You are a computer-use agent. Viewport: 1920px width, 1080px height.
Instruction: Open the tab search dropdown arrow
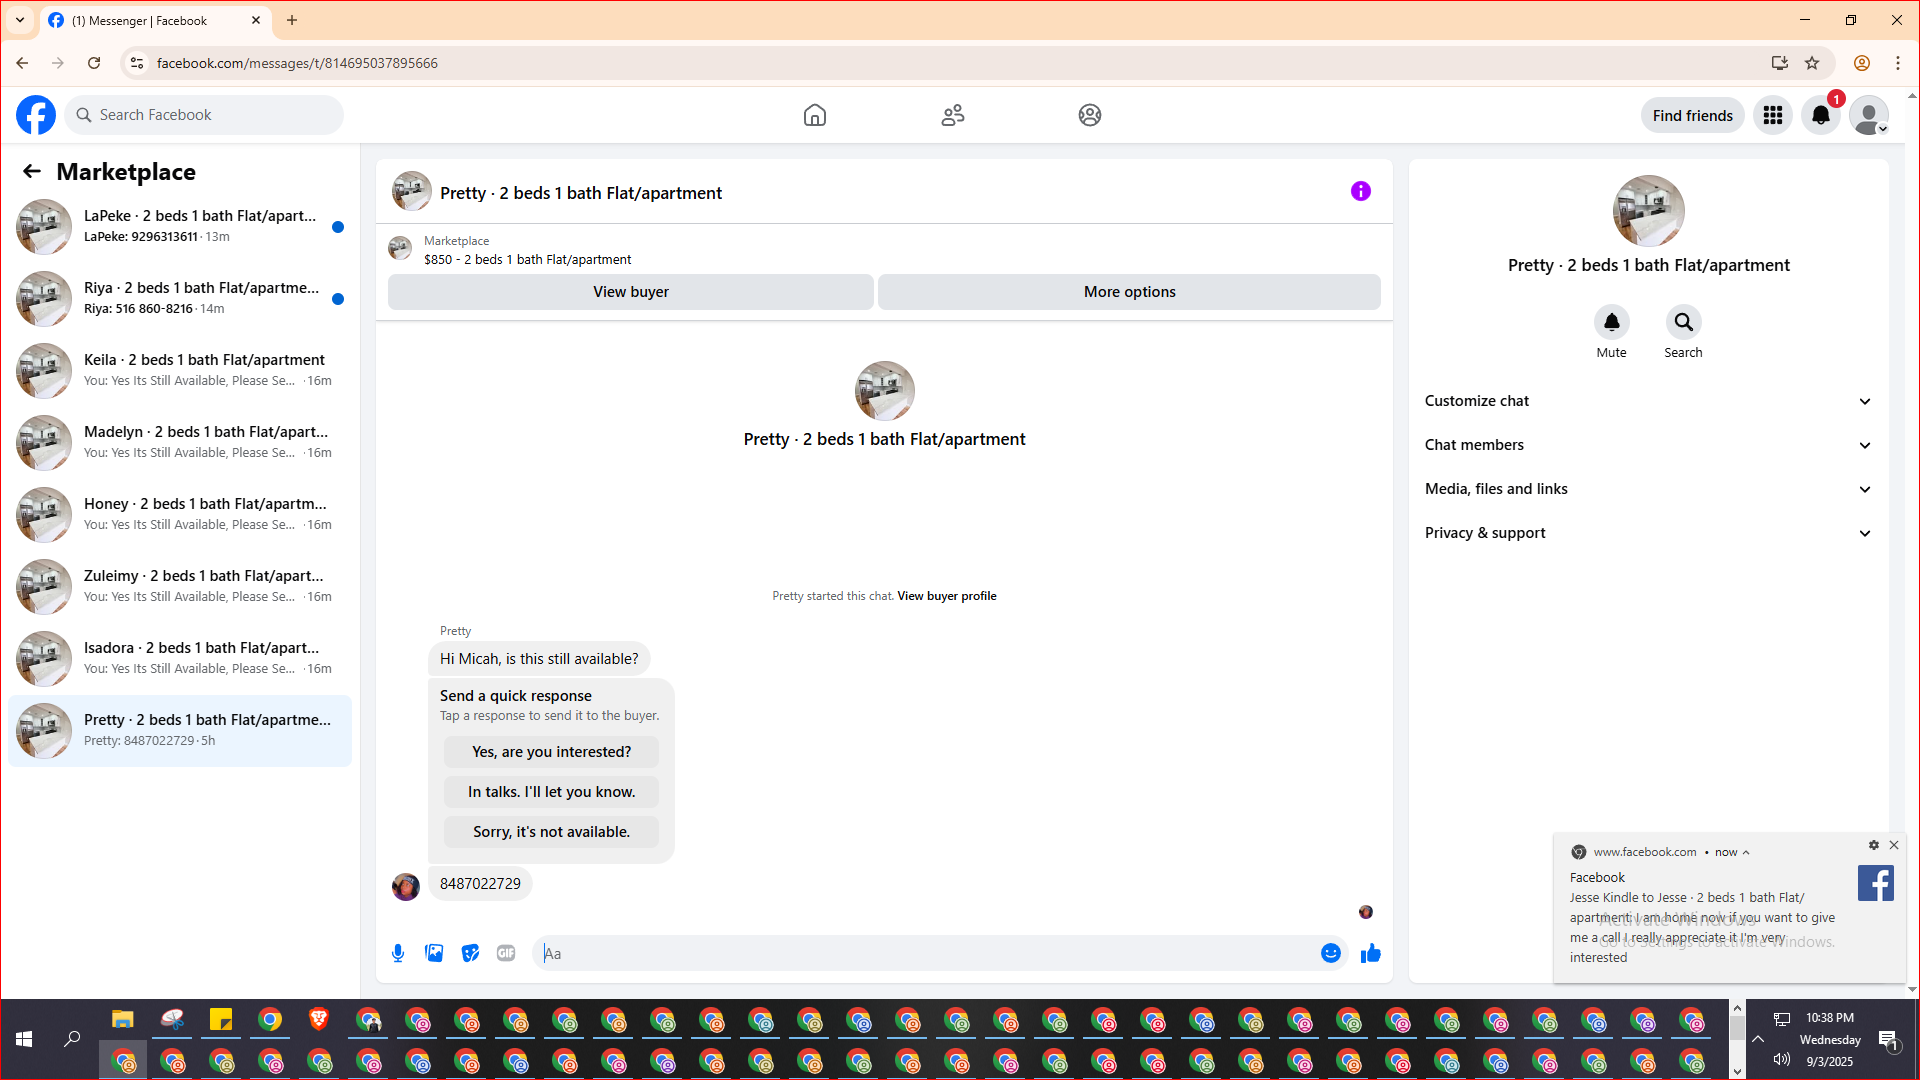click(20, 20)
